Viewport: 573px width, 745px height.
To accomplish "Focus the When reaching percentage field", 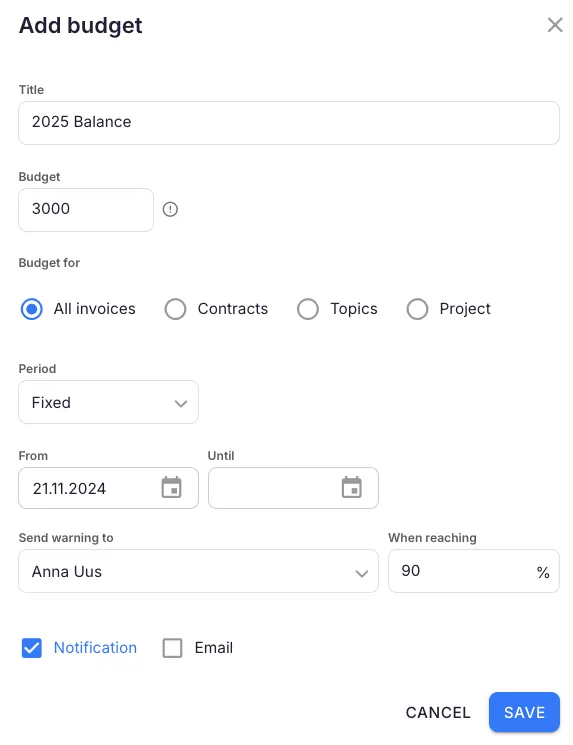I will [x=474, y=571].
